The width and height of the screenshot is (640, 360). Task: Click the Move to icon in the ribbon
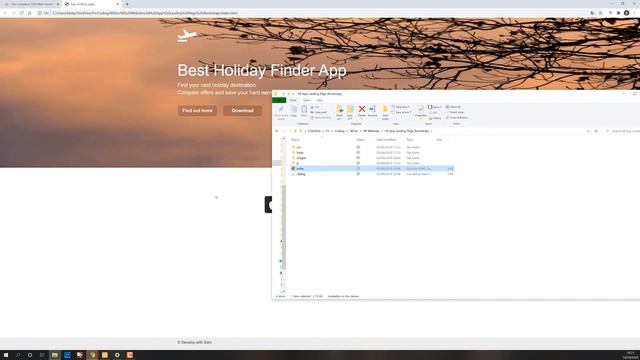pos(340,109)
